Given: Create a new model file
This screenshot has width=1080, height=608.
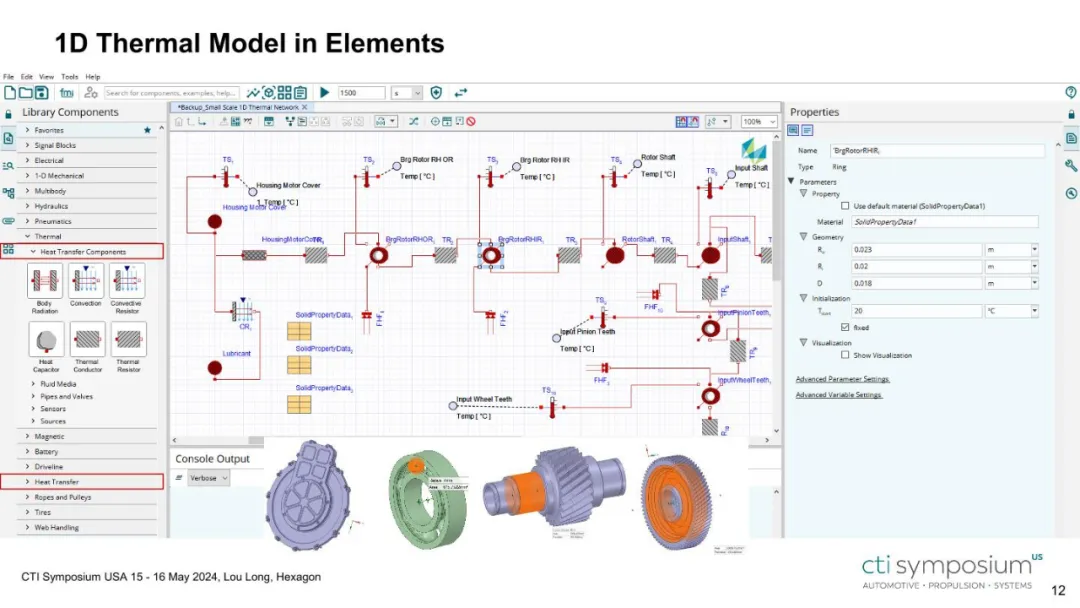Looking at the screenshot, I should (10, 92).
